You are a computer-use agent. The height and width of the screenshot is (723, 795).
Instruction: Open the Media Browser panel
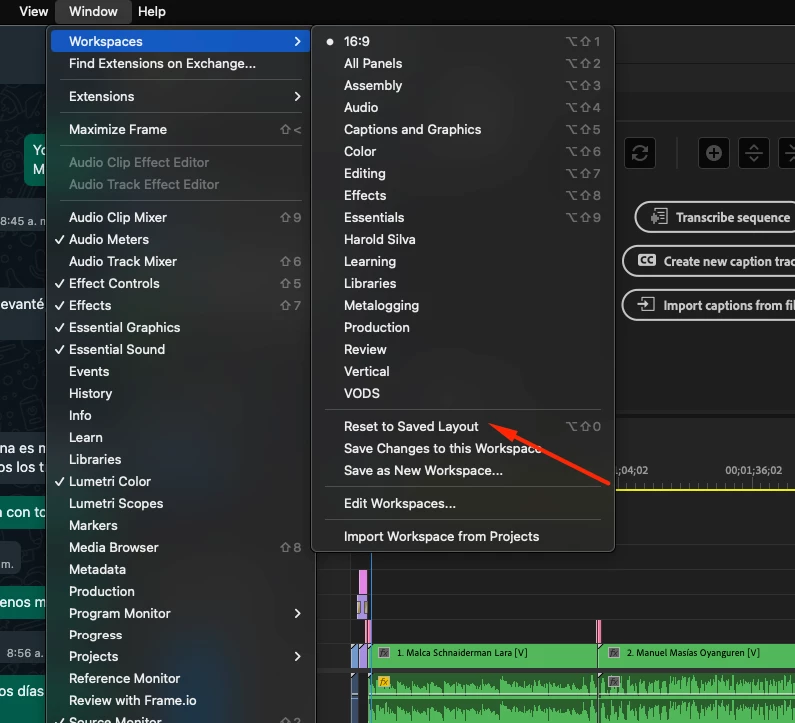(180, 548)
